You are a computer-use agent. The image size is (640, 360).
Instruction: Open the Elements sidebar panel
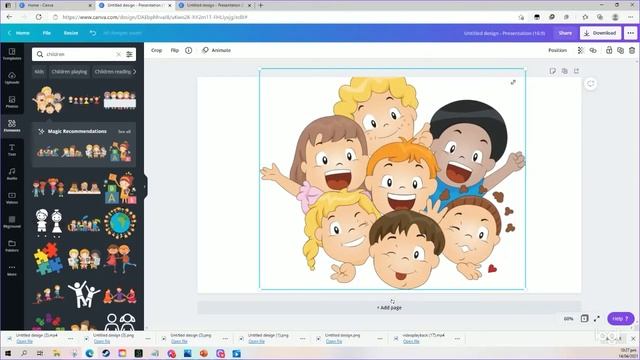pos(12,126)
